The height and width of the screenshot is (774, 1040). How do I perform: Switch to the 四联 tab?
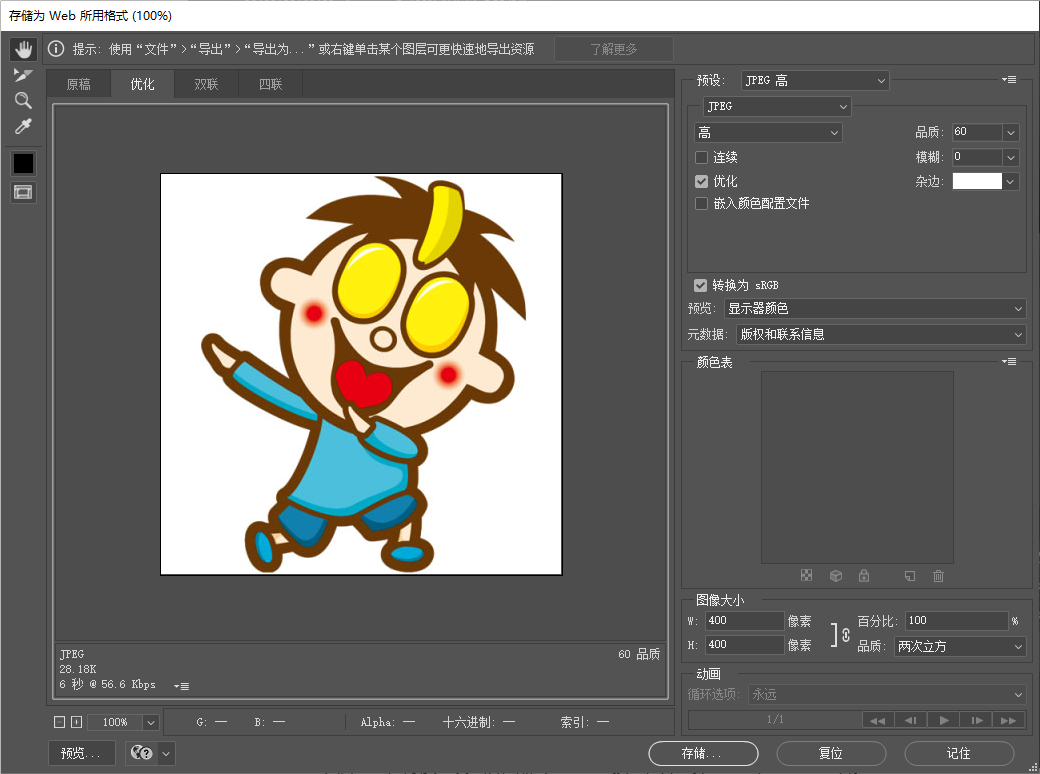(268, 84)
